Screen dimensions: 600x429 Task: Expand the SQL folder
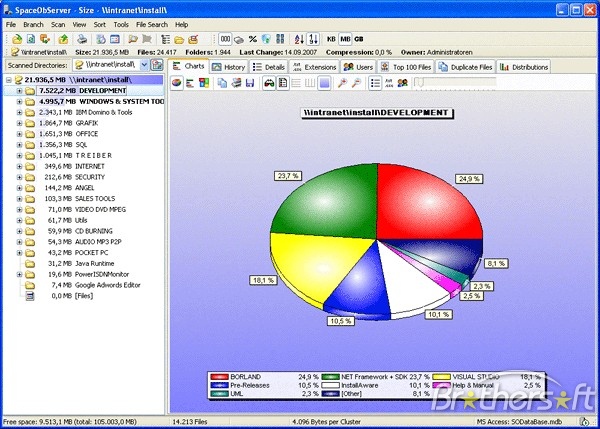(19, 145)
